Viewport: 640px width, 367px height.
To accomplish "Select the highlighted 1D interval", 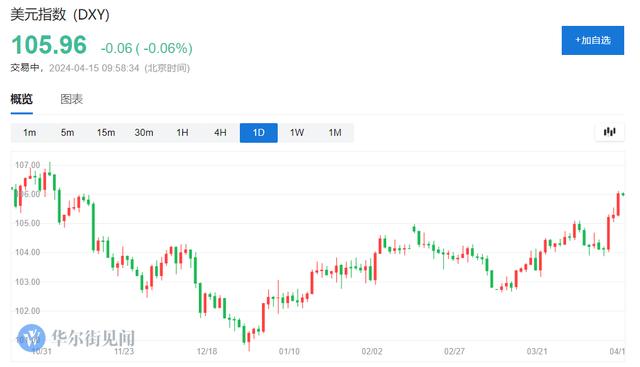I will pyautogui.click(x=259, y=133).
